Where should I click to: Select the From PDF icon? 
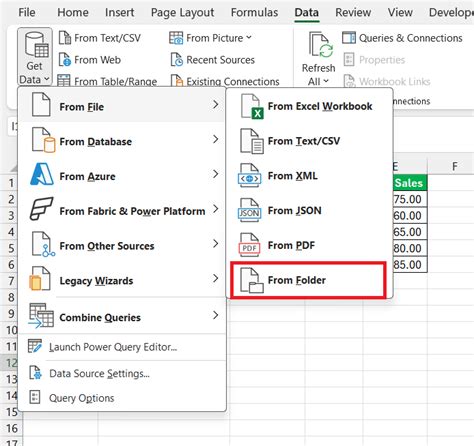point(249,245)
